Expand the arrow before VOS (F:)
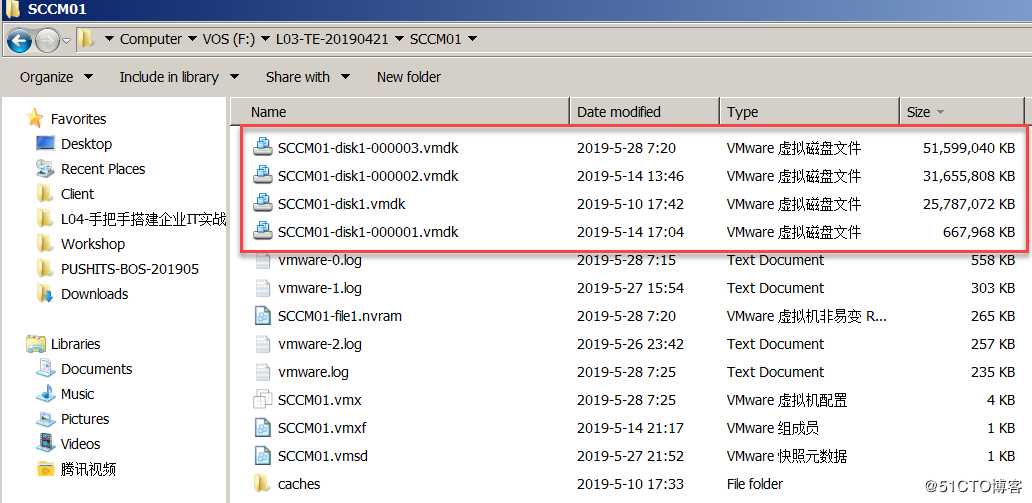 click(192, 40)
